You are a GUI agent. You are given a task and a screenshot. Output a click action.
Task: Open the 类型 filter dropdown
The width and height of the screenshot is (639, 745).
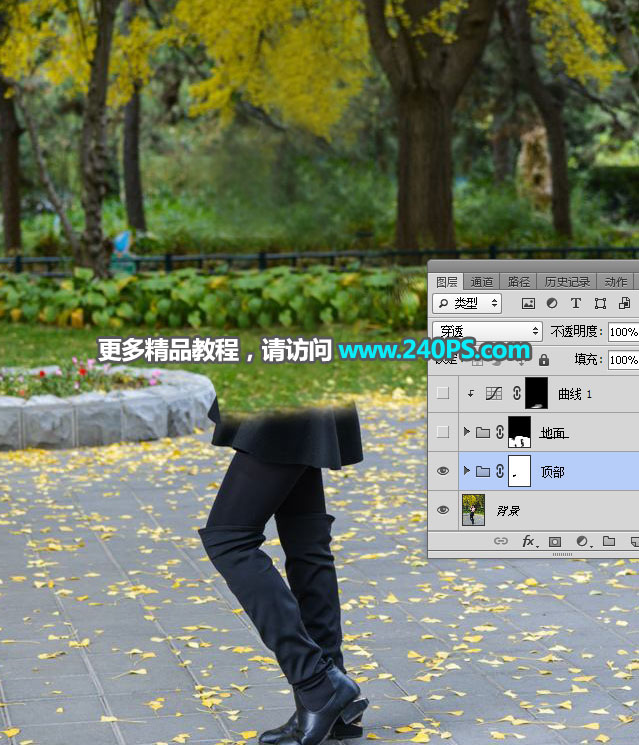[467, 303]
